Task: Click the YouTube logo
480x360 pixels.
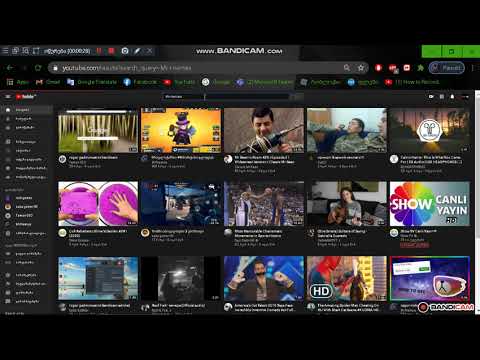Action: 25,97
